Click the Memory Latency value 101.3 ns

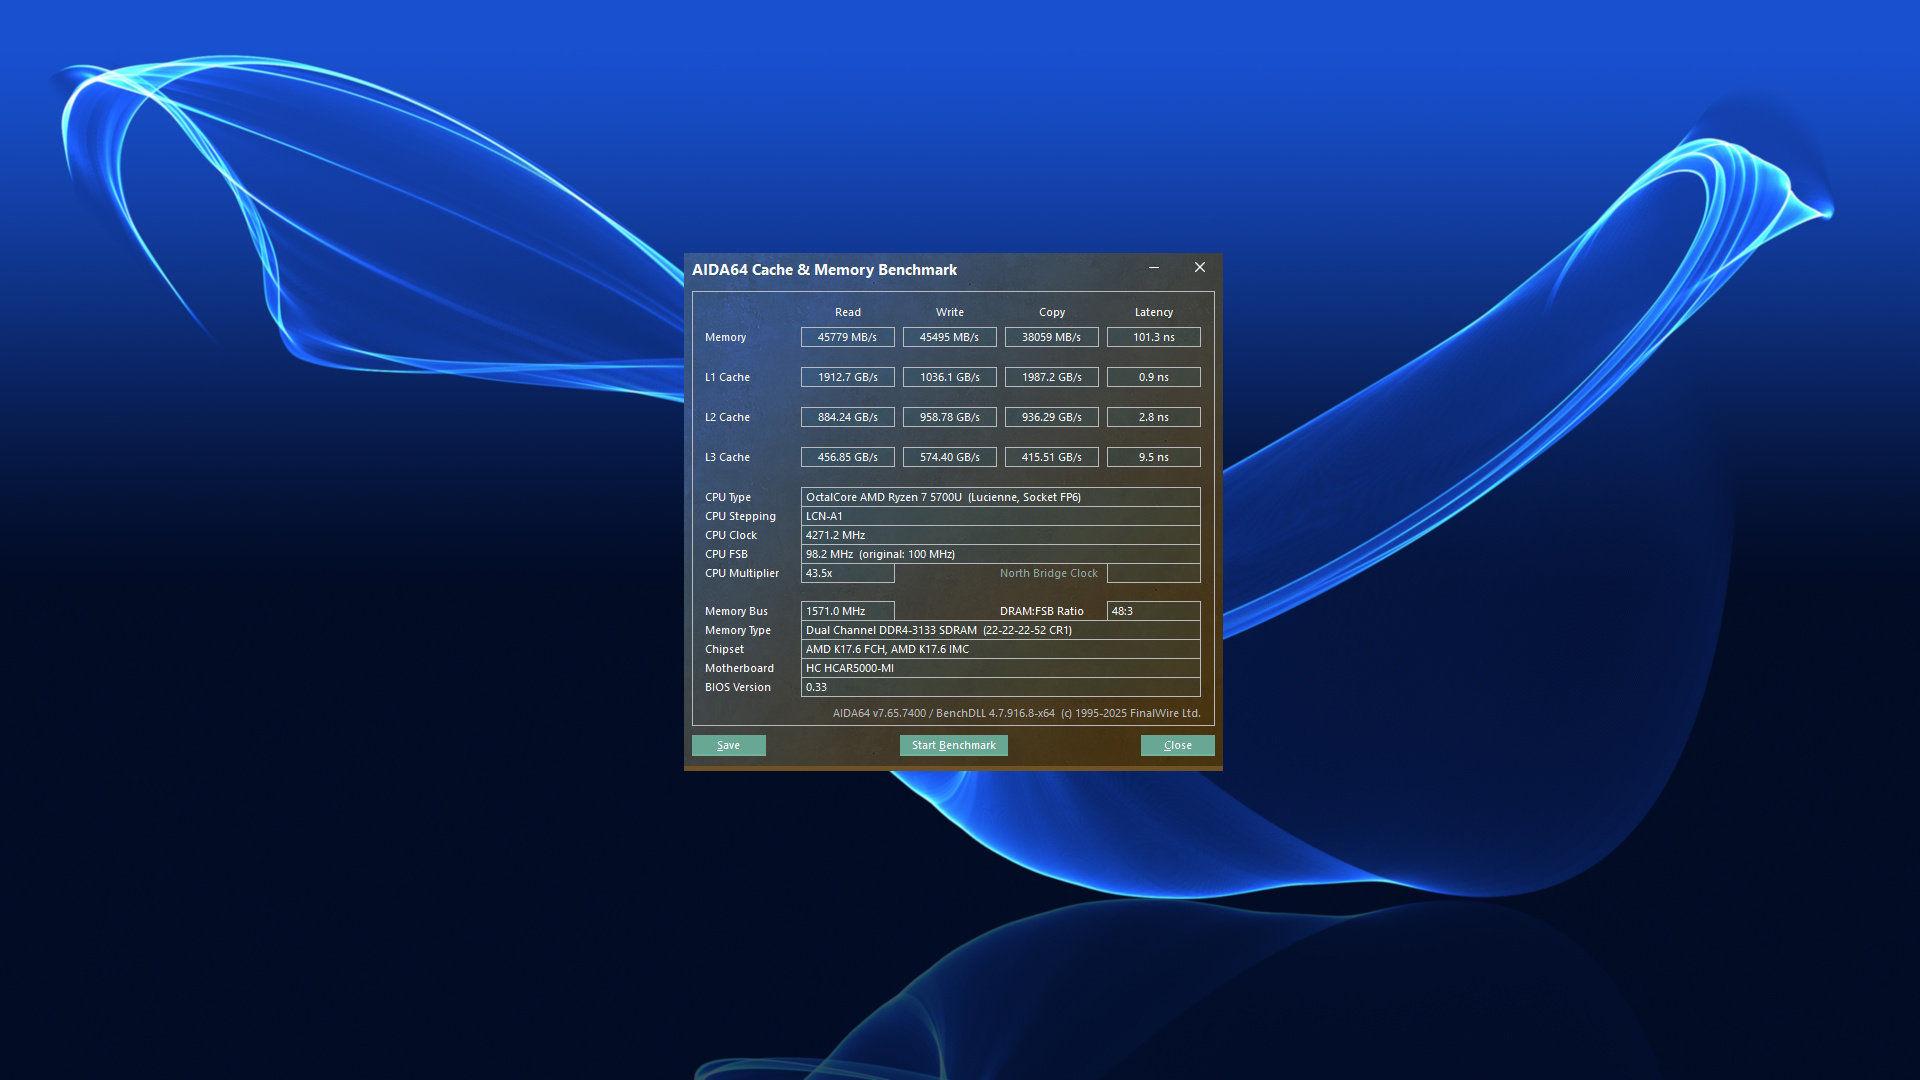tap(1153, 337)
